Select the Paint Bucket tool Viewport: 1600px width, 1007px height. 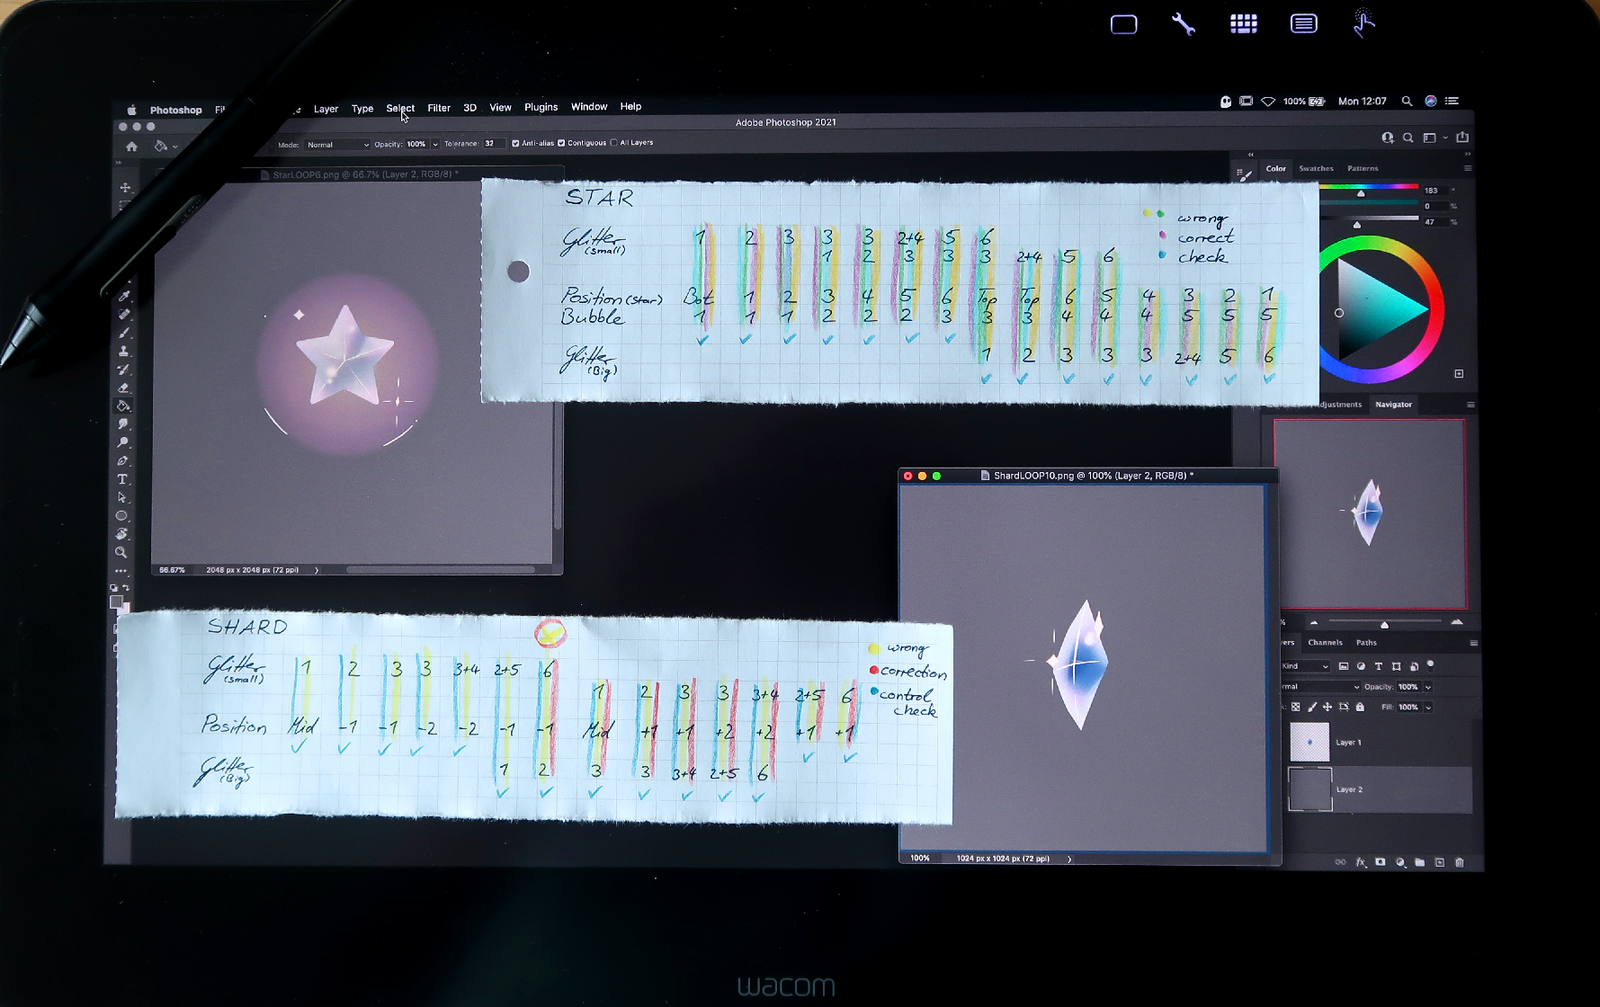[123, 405]
